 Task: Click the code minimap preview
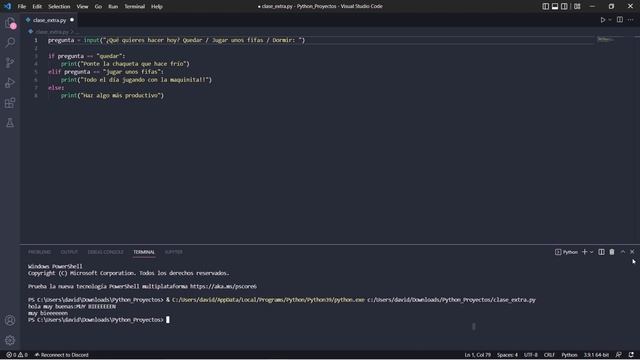[x=606, y=40]
